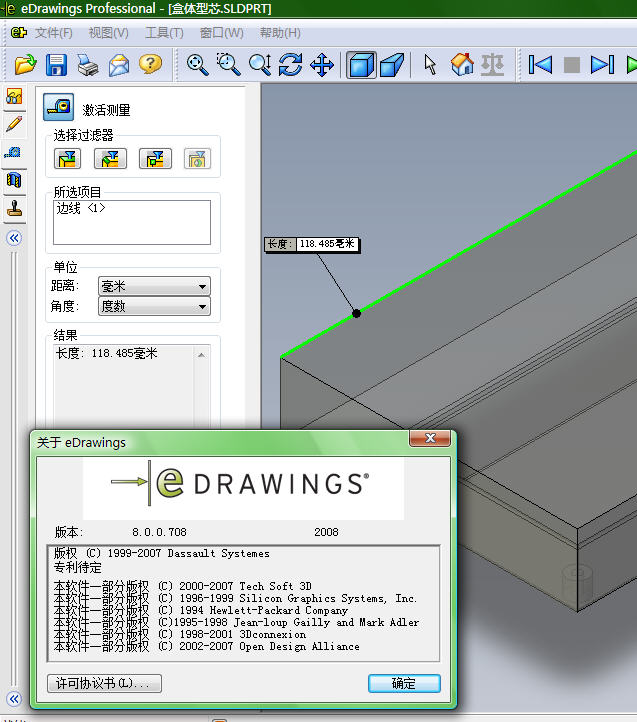Click the Home view icon
The width and height of the screenshot is (637, 722).
point(462,64)
